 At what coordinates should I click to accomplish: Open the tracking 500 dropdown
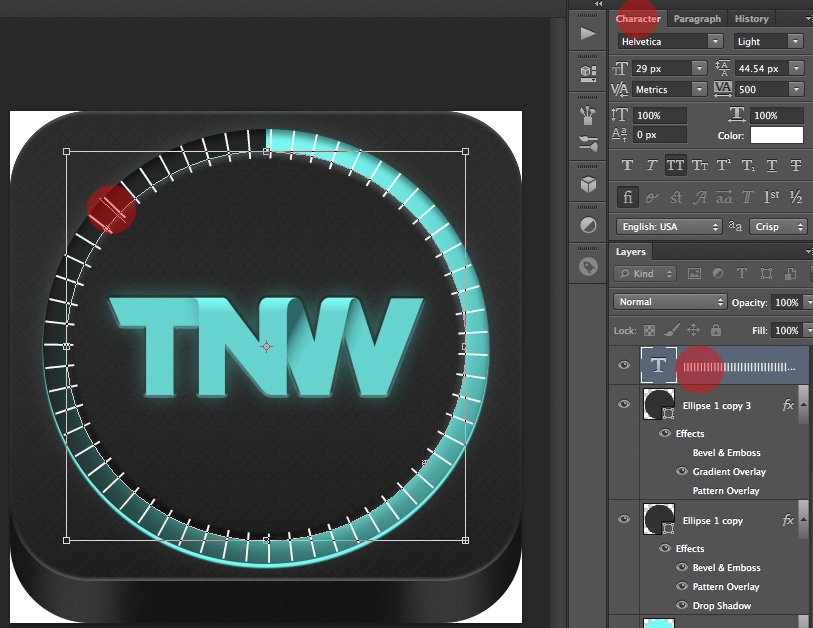(x=796, y=89)
